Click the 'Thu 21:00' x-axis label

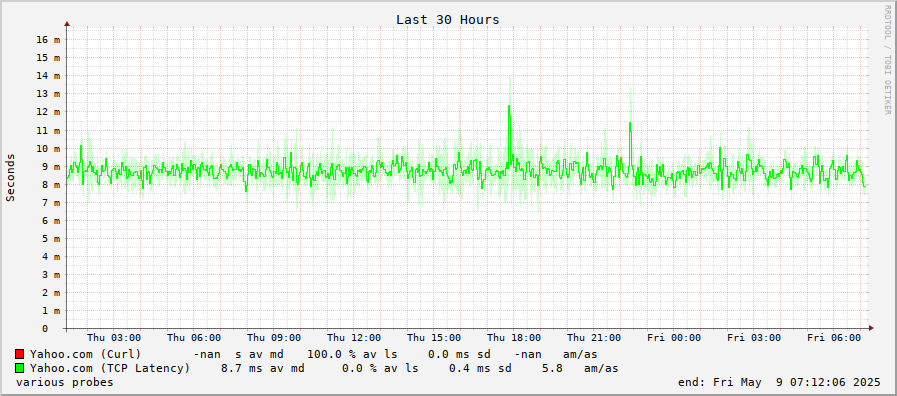(594, 338)
